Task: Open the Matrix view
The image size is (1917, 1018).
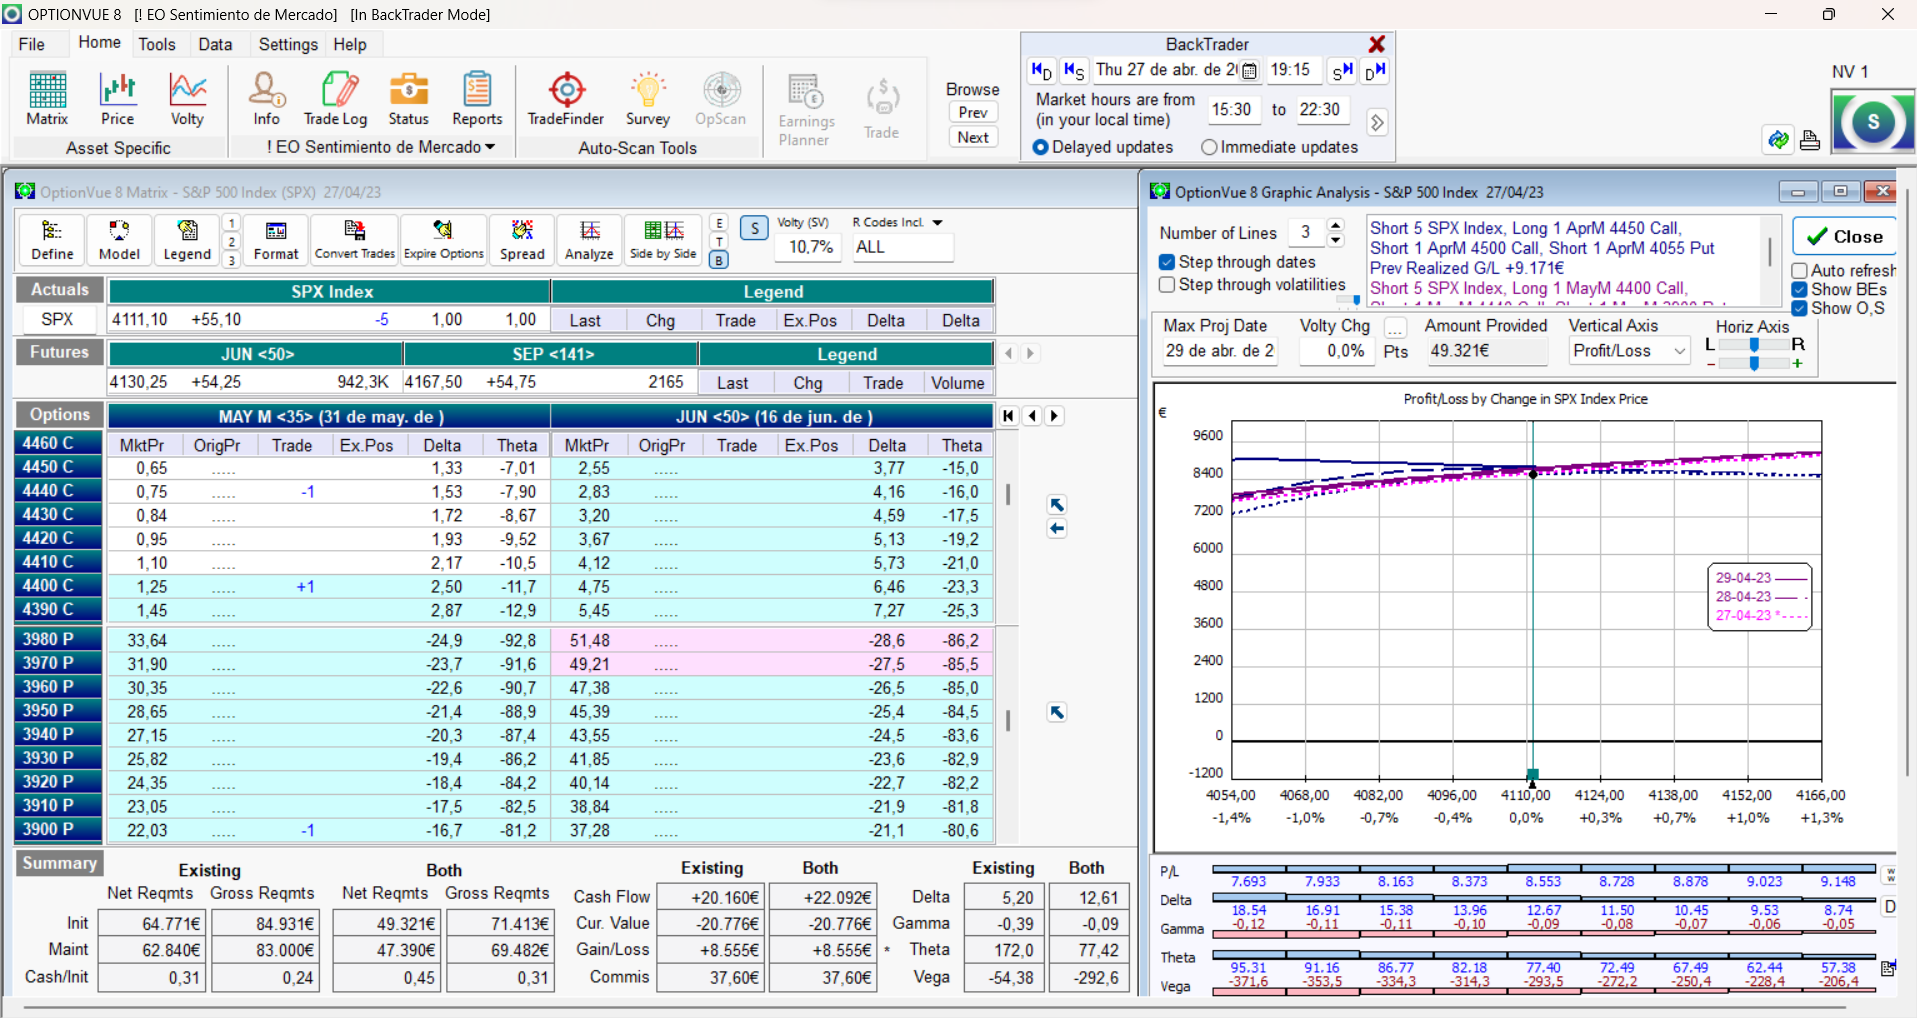Action: click(47, 99)
